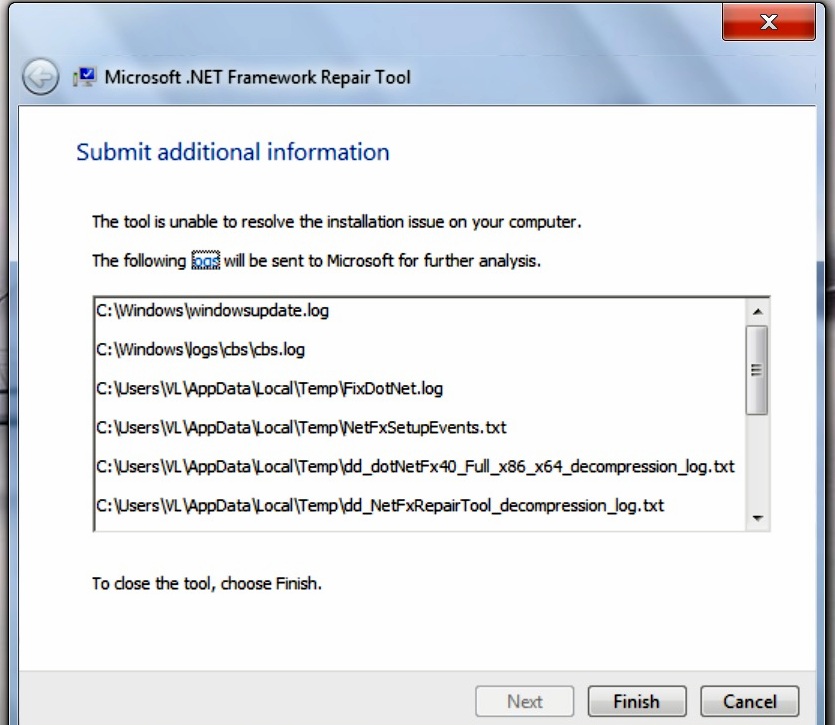835x725 pixels.
Task: Select dd_NetFxRepairTool_decompression_log.txt entry
Action: 380,505
